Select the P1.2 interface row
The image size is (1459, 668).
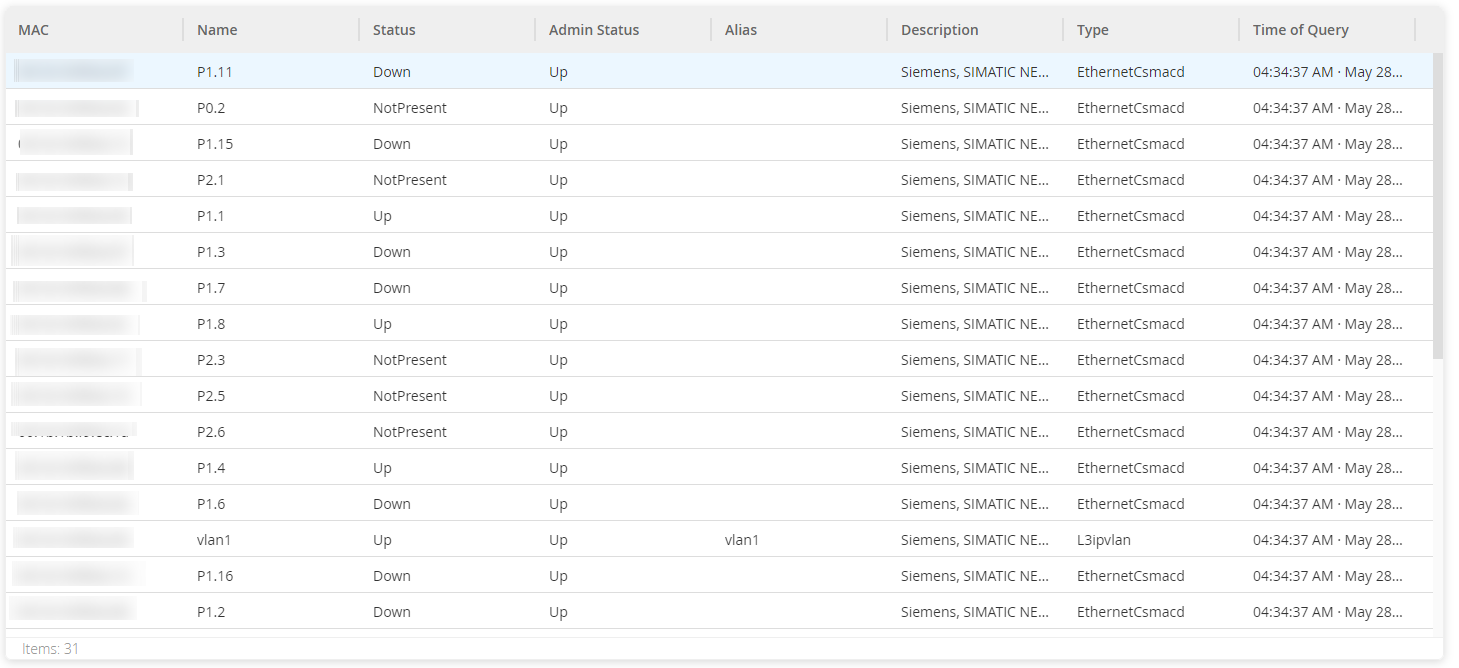pos(211,612)
